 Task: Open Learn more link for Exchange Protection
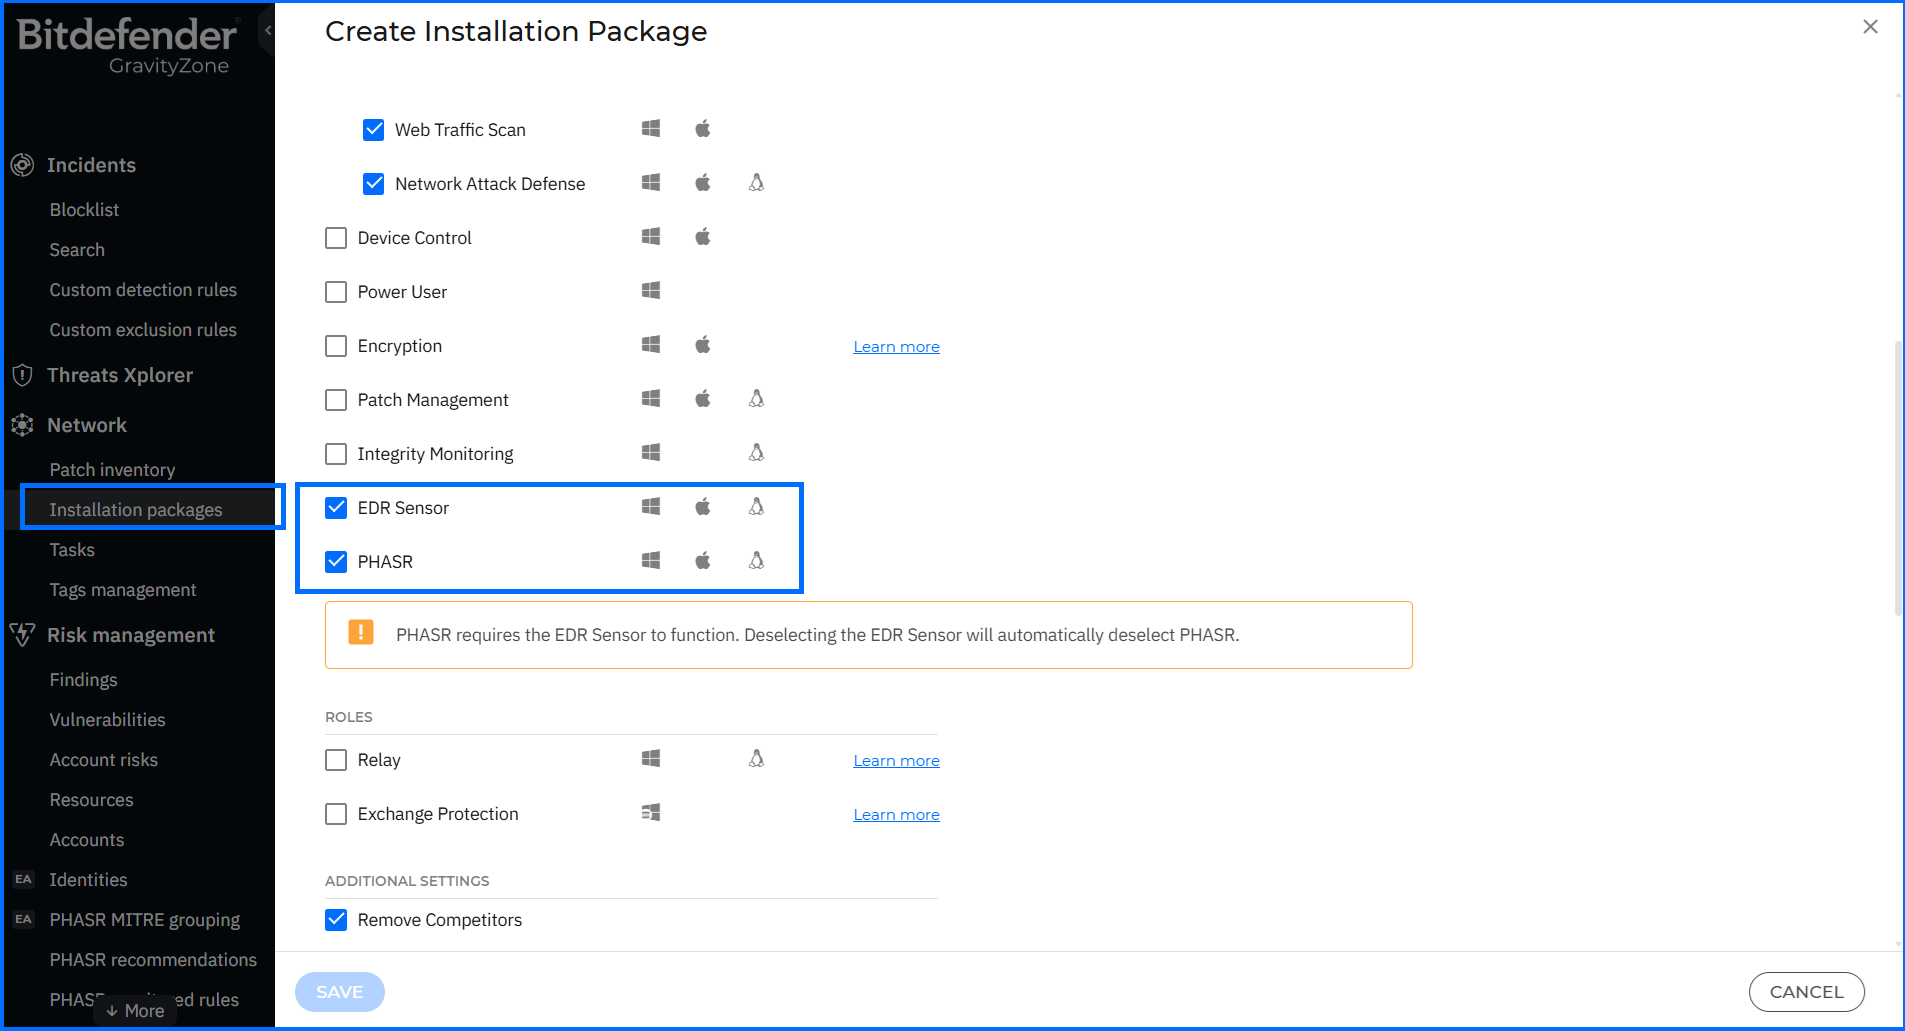coord(896,815)
